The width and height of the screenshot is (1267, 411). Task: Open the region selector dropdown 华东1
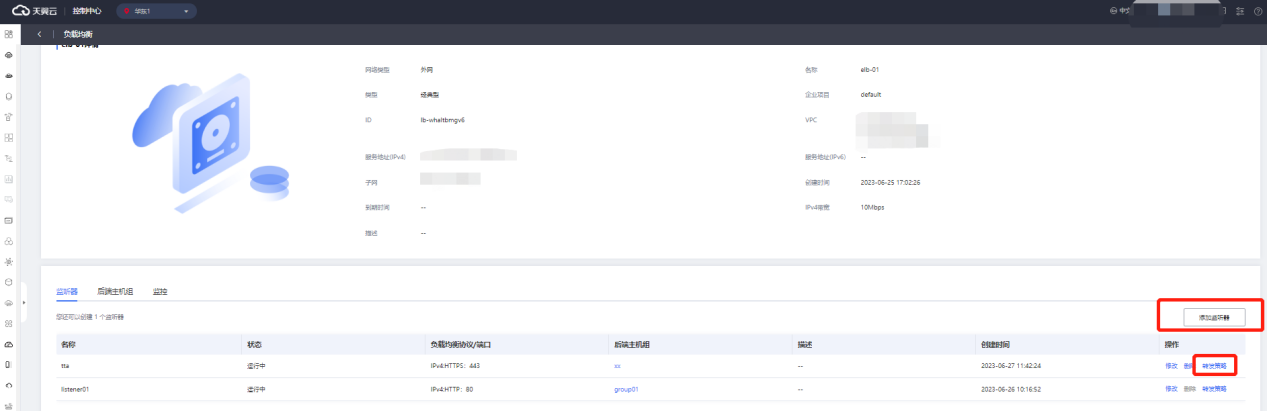[156, 11]
